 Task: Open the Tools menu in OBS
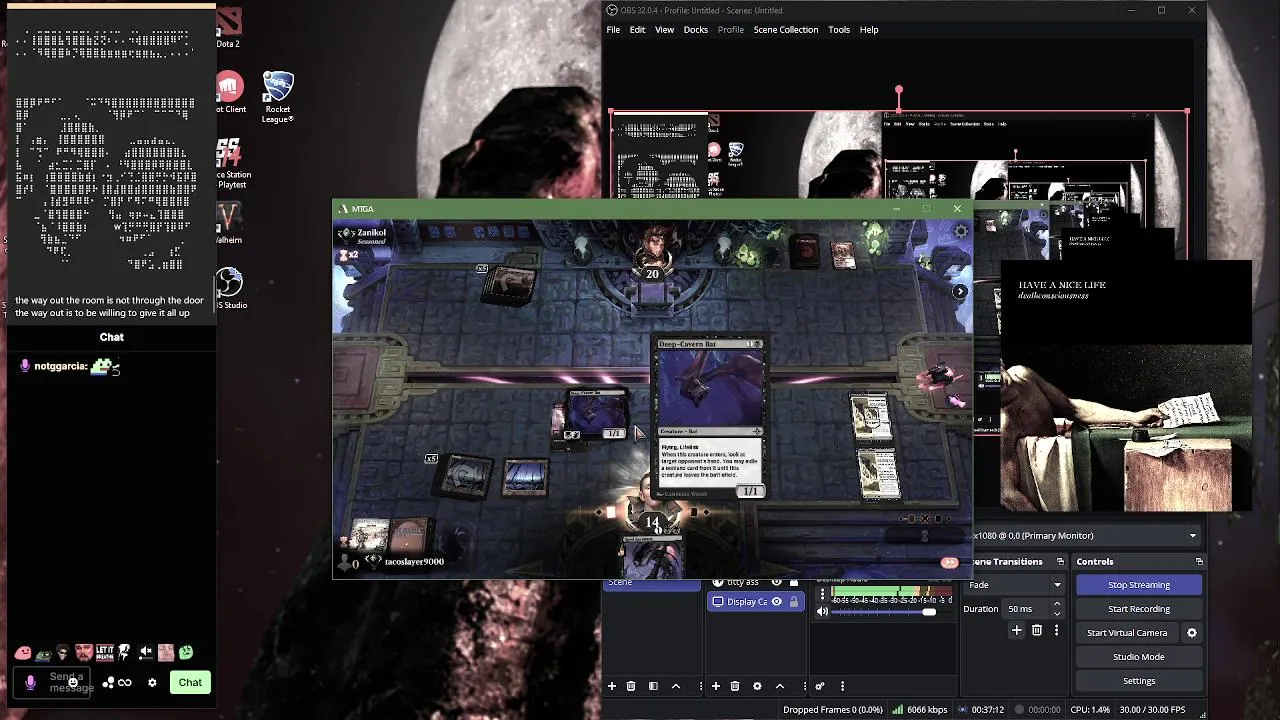tap(839, 30)
